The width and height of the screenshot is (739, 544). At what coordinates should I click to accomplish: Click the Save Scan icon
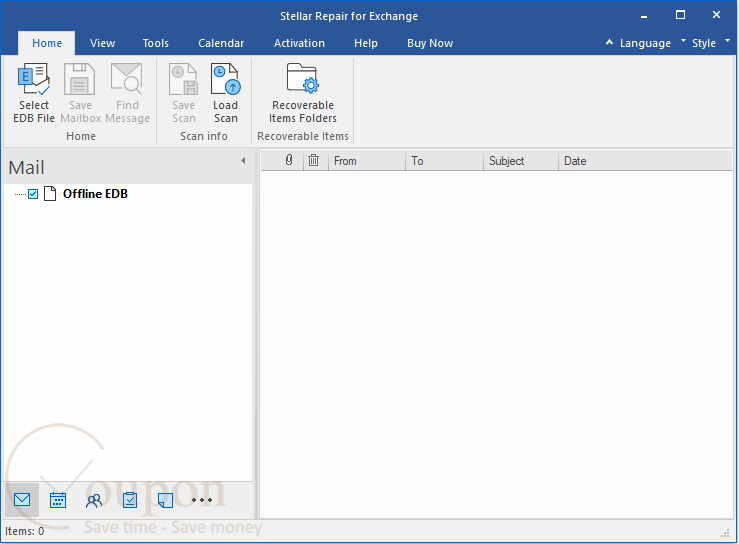coord(183,79)
